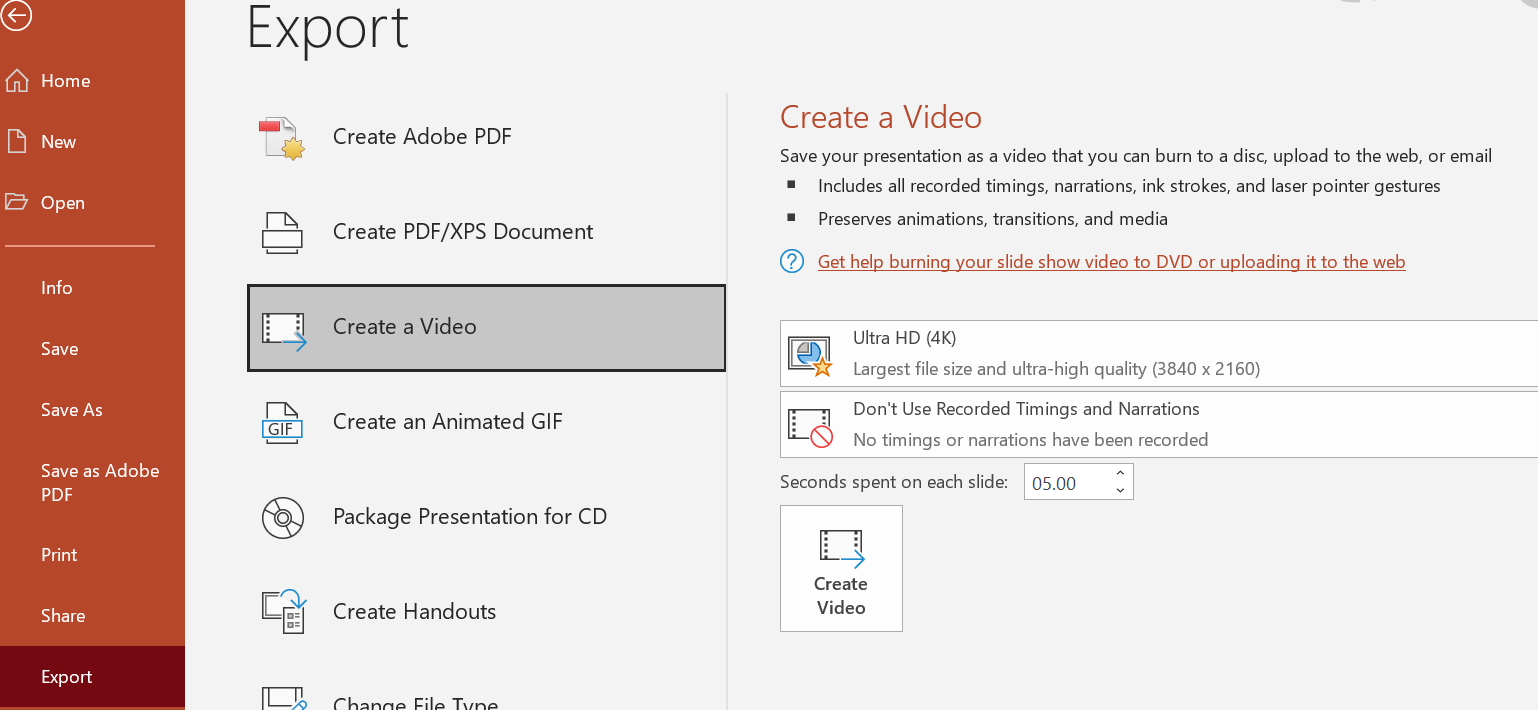Select the Create an Animated GIF option

click(486, 422)
